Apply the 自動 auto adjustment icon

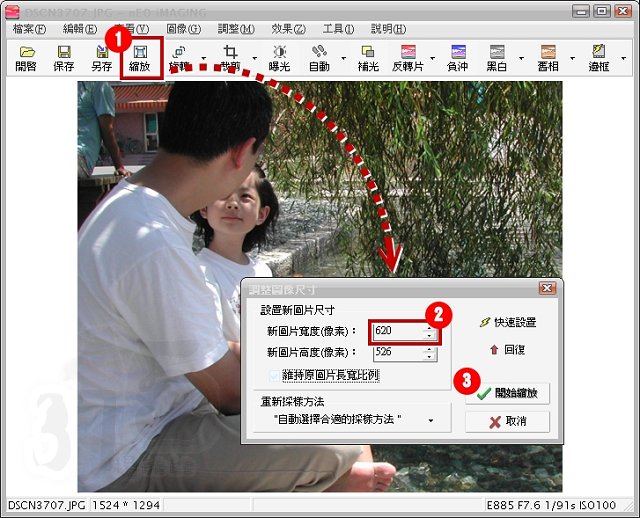pyautogui.click(x=319, y=58)
